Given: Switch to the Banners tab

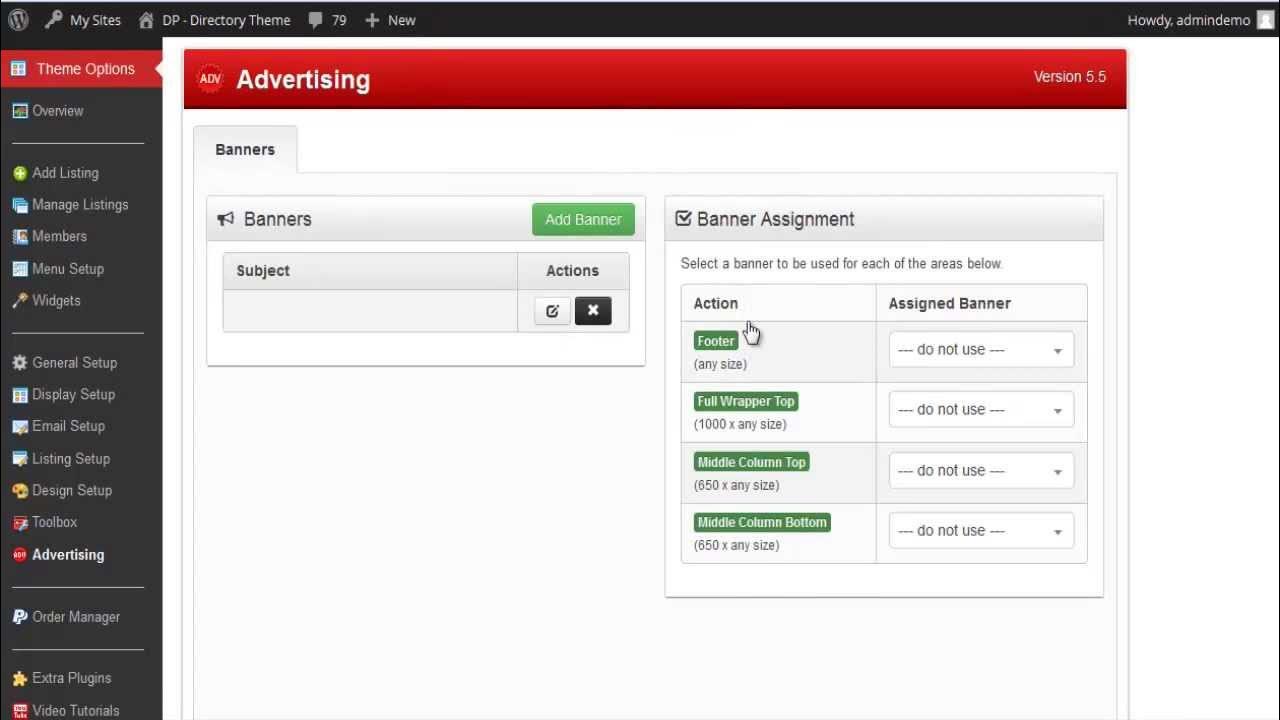Looking at the screenshot, I should click(244, 149).
